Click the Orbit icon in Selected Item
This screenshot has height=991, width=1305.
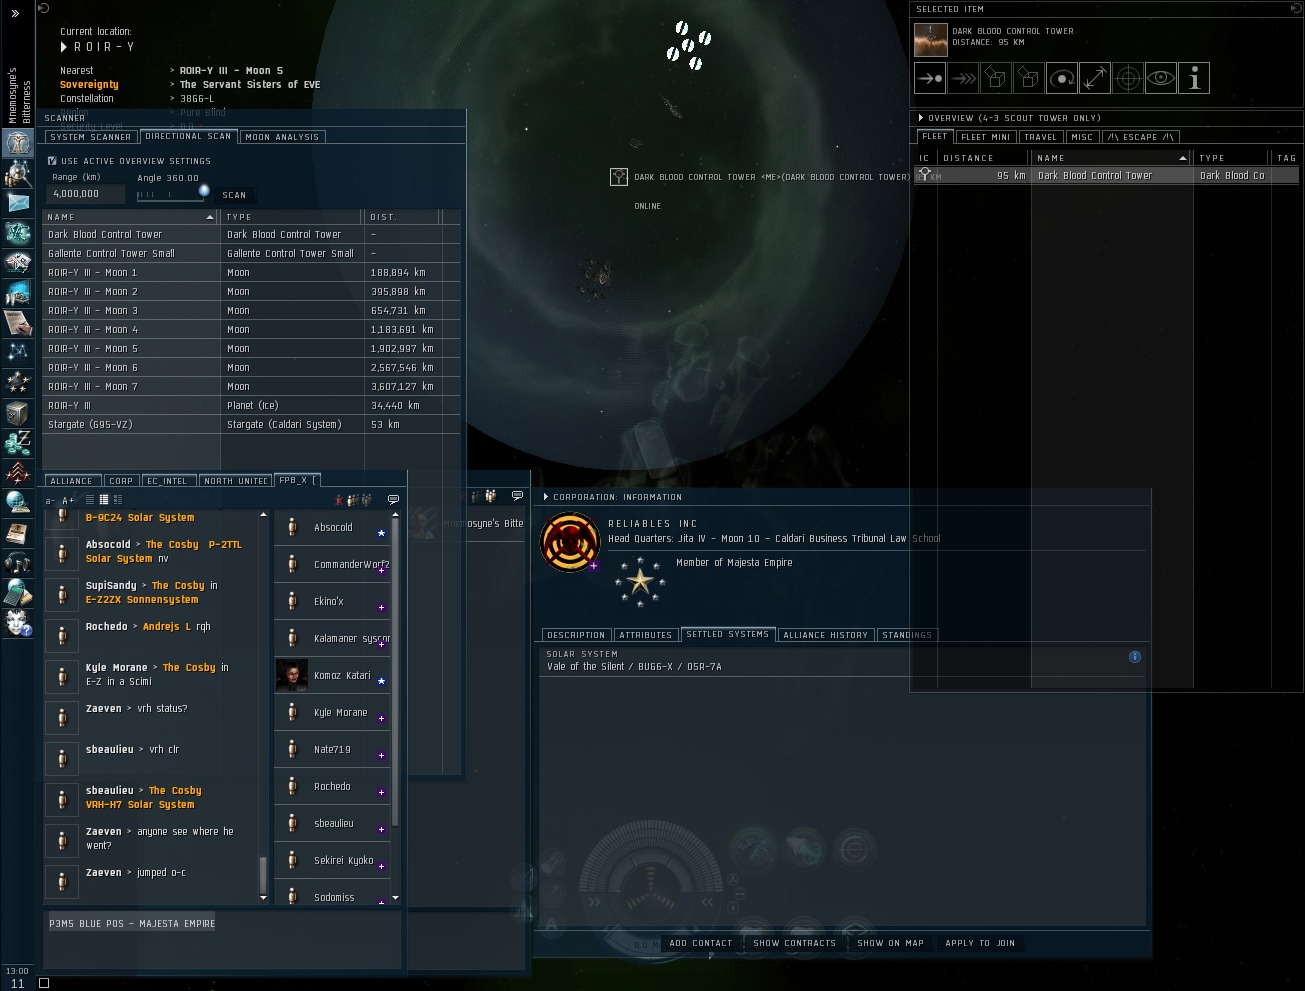click(x=1062, y=78)
